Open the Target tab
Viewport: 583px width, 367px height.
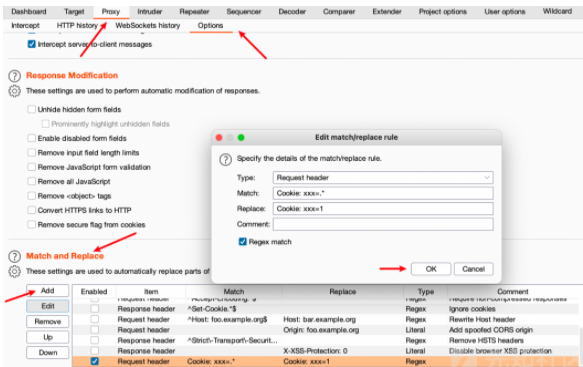[74, 12]
